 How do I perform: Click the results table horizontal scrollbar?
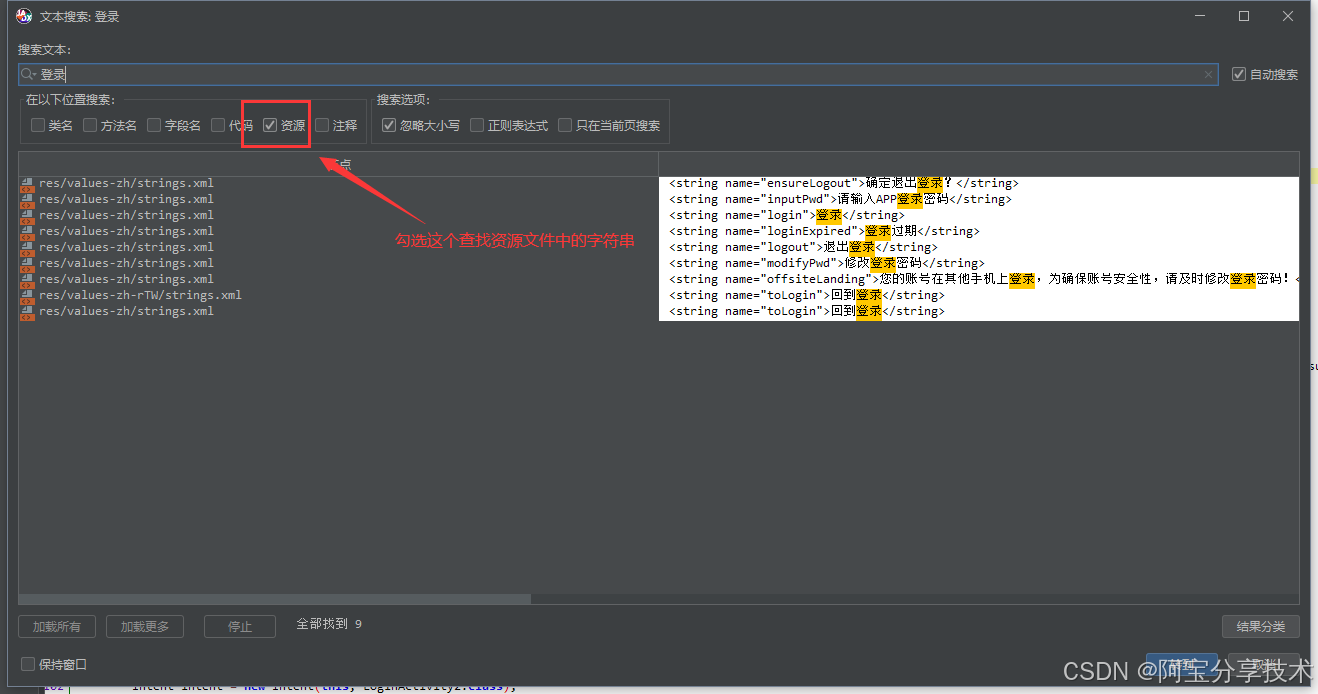(275, 599)
